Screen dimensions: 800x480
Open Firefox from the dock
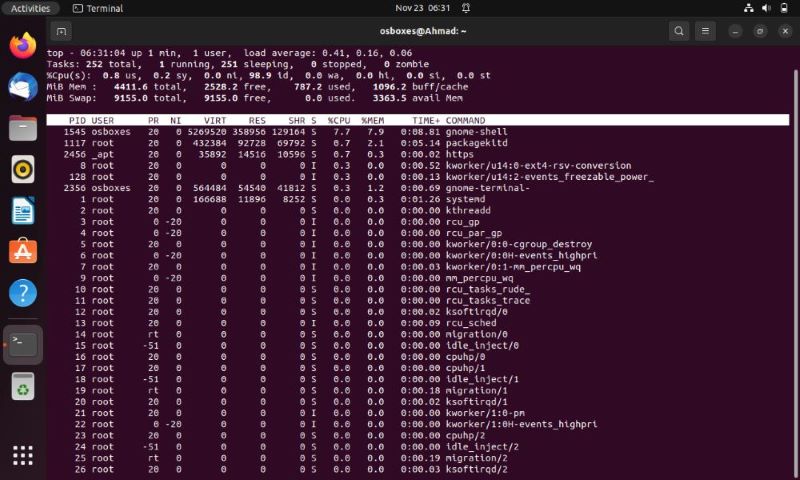(x=23, y=45)
